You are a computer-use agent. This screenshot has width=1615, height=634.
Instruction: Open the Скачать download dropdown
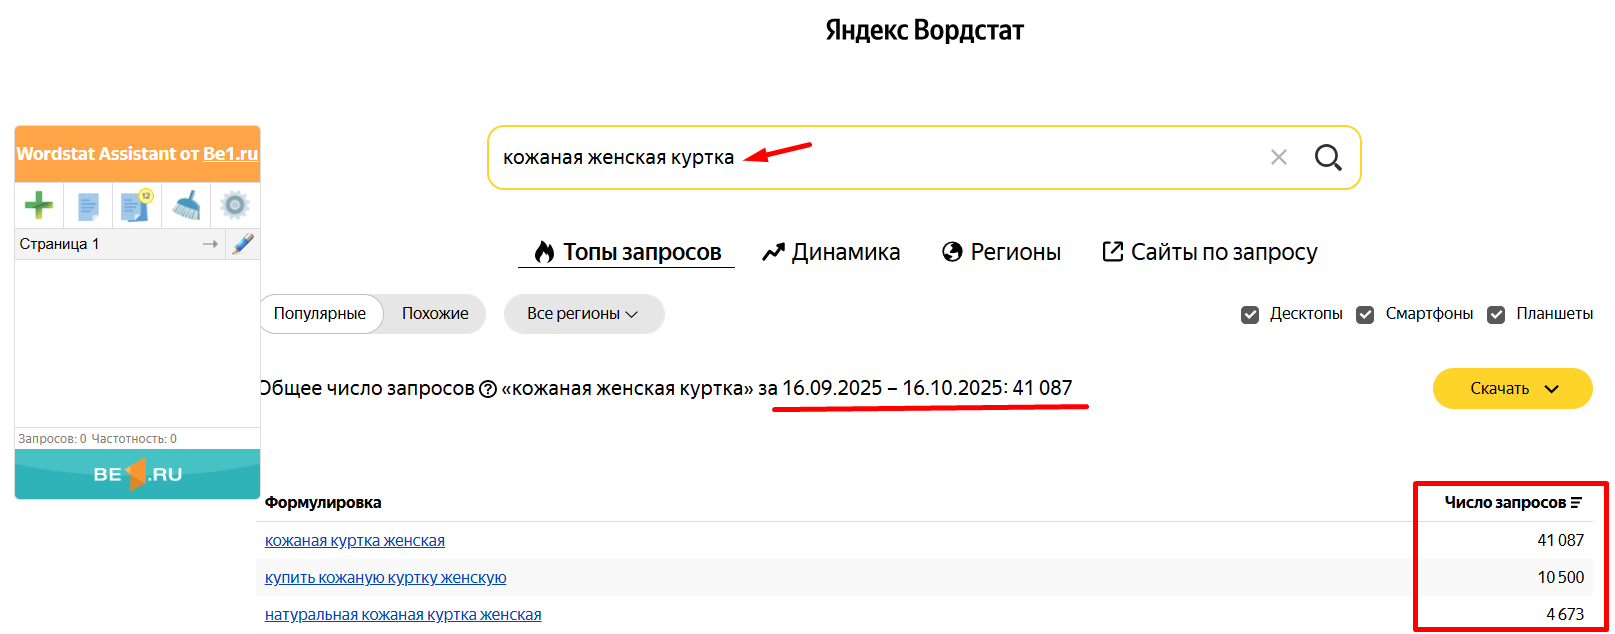pos(1512,389)
